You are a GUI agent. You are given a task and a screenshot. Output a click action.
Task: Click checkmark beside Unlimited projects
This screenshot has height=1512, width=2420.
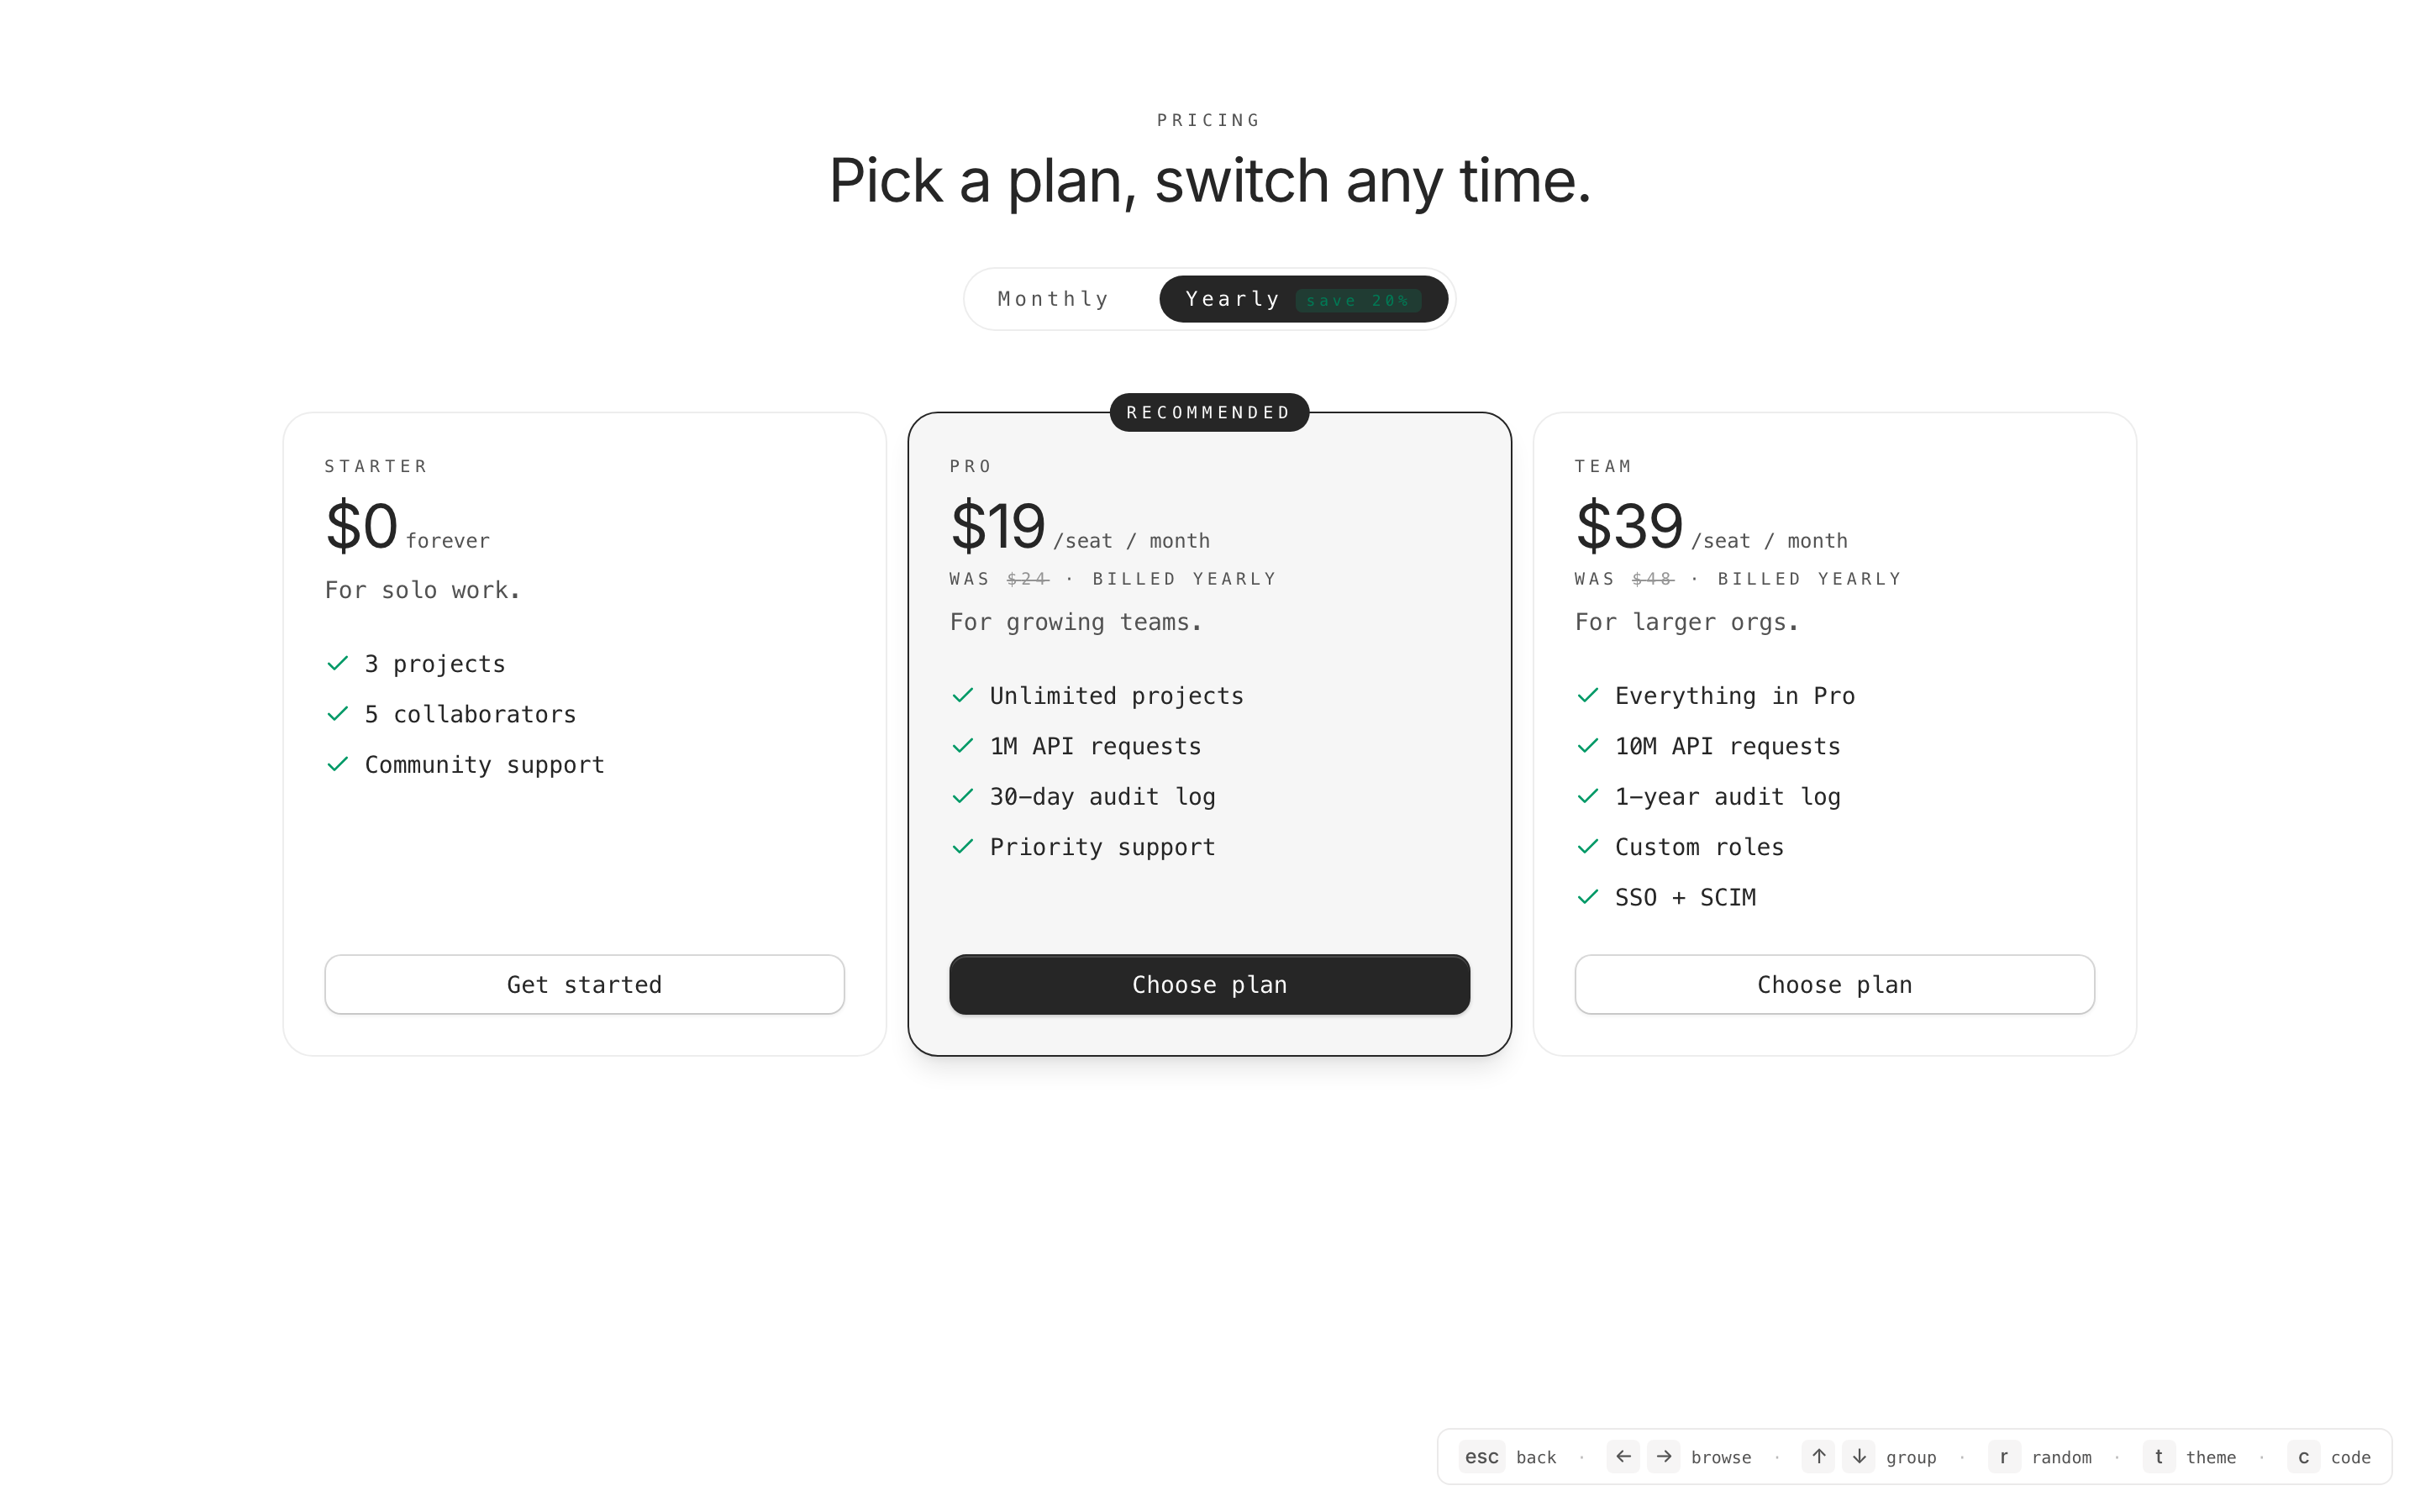(x=963, y=695)
